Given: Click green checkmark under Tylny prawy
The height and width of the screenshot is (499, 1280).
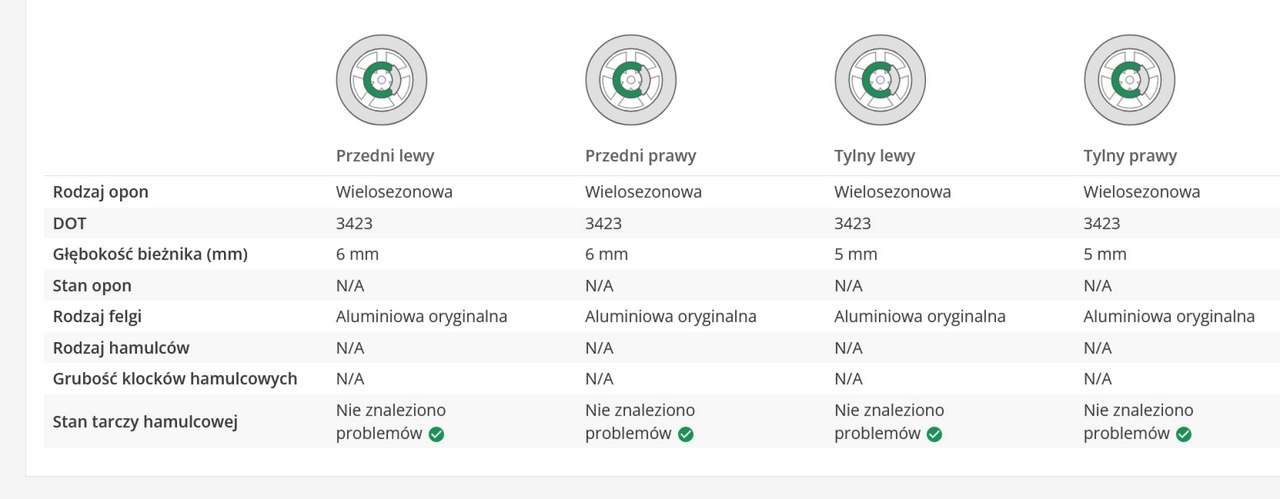Looking at the screenshot, I should [x=1183, y=434].
